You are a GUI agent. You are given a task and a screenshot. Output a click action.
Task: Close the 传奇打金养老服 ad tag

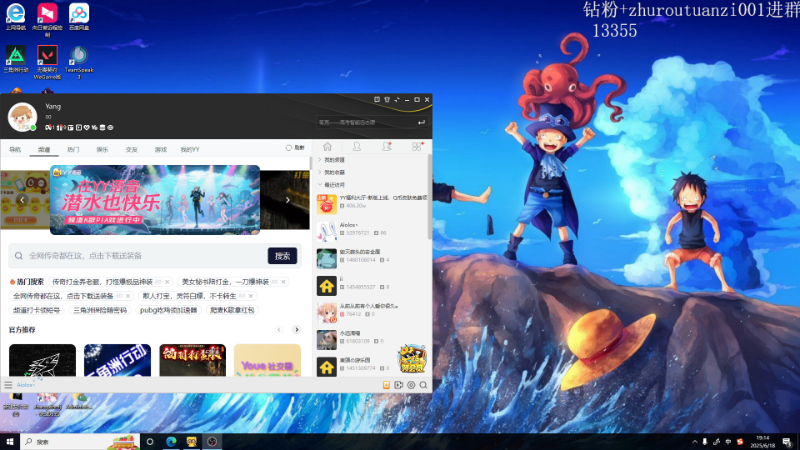point(167,282)
